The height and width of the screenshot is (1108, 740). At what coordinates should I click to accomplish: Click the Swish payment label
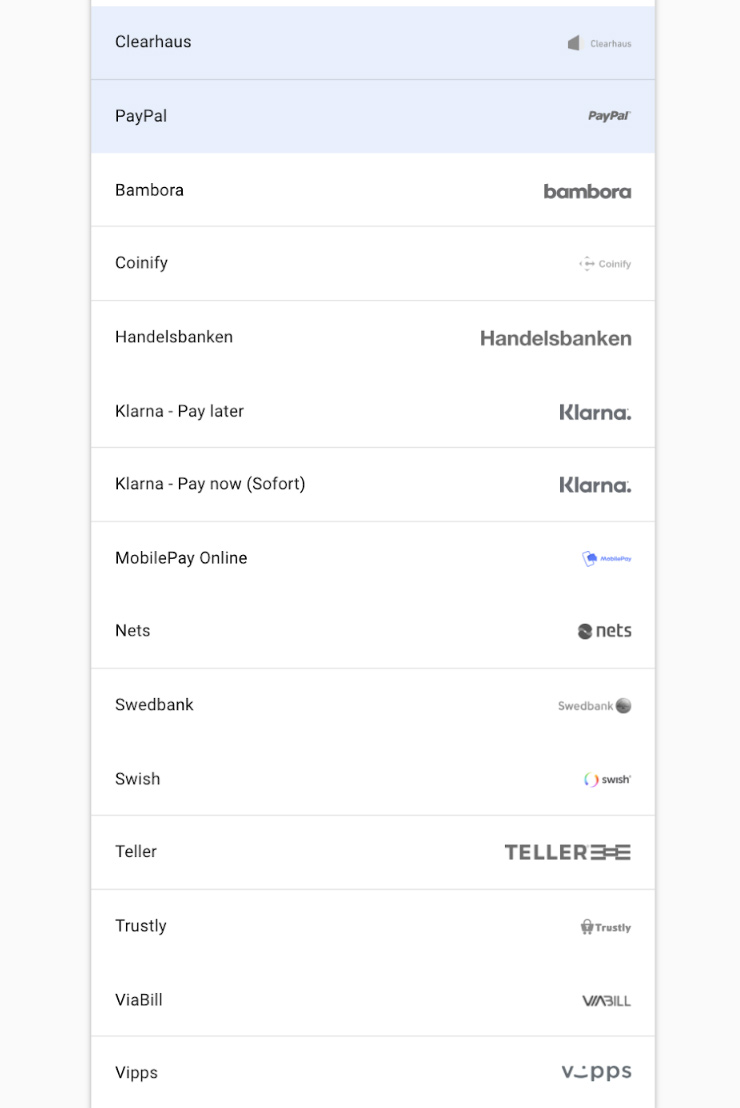pos(138,779)
